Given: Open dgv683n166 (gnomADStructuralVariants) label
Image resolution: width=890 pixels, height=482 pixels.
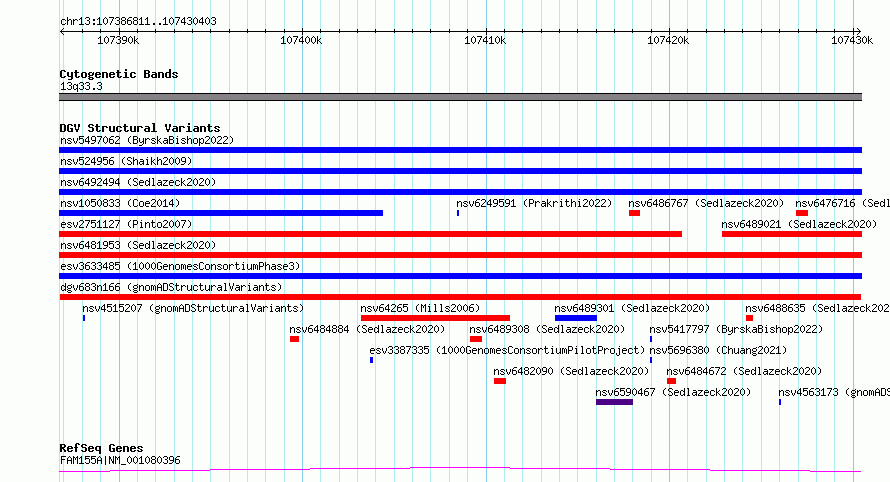Looking at the screenshot, I should point(171,287).
